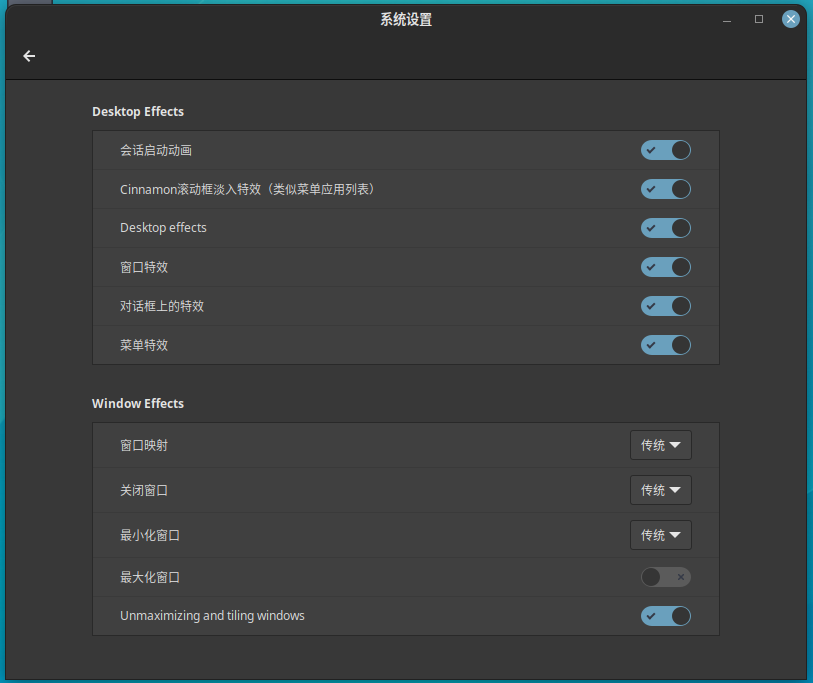Close the 系统设置 window
813x683 pixels.
click(791, 19)
